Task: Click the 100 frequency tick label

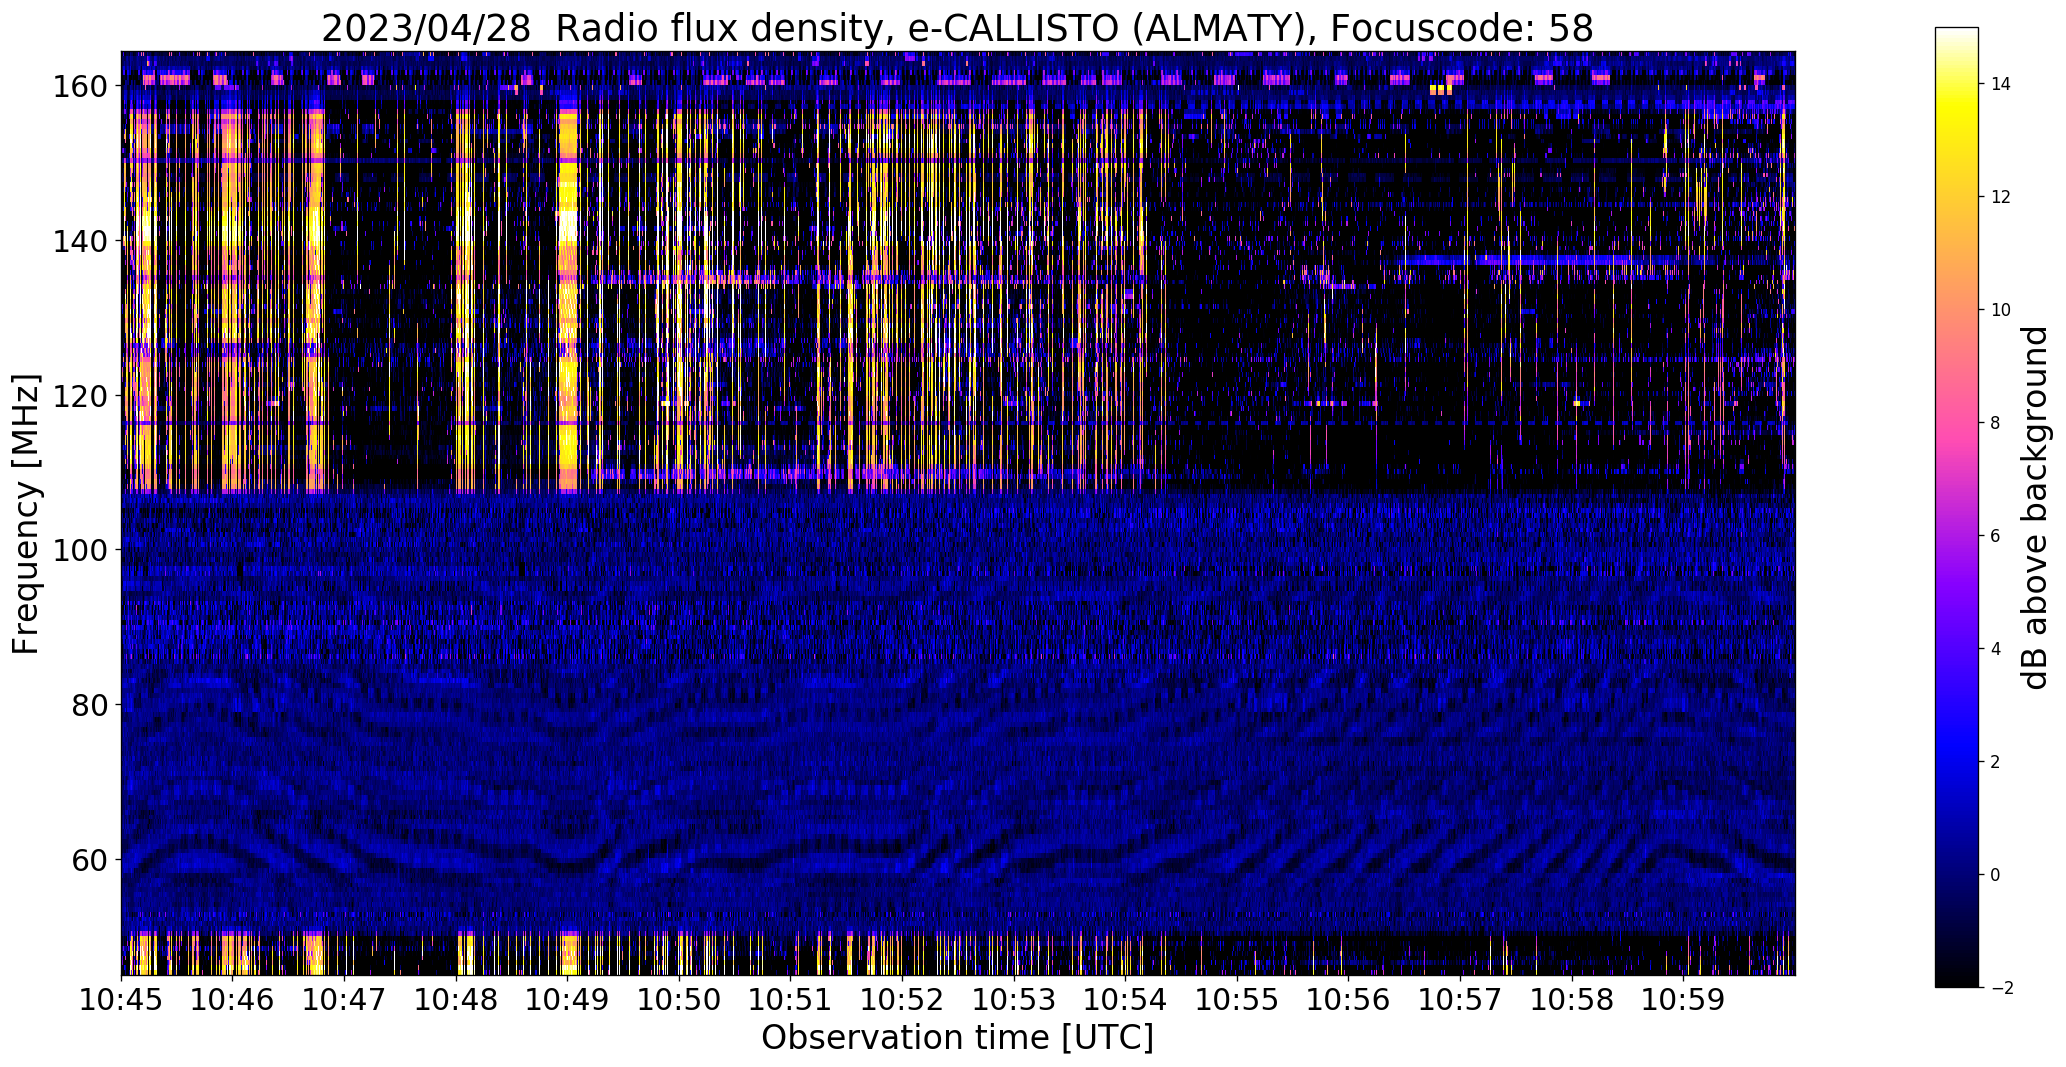Action: tap(78, 550)
